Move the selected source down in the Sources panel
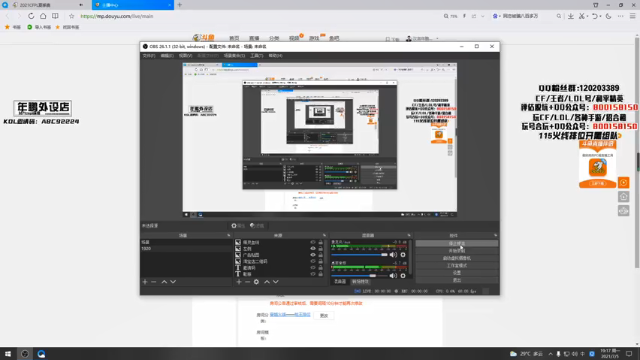Viewport: 640px width, 360px height. coord(276,282)
